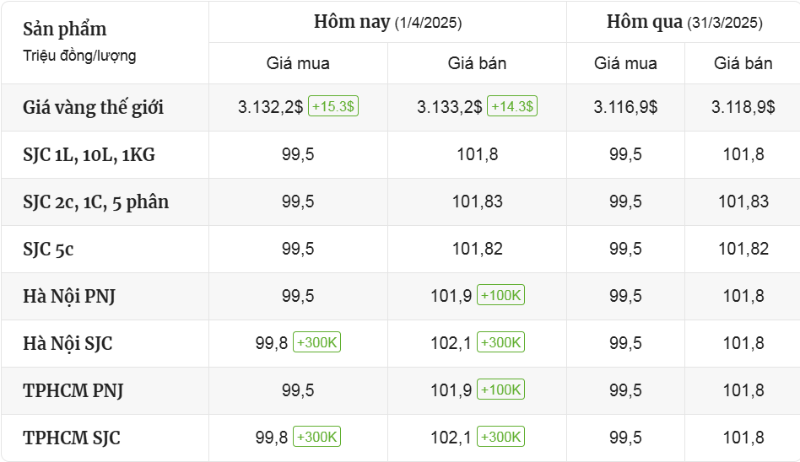Click Hà Nội SJC buy +300K badge
The width and height of the screenshot is (800, 462).
coord(317,342)
